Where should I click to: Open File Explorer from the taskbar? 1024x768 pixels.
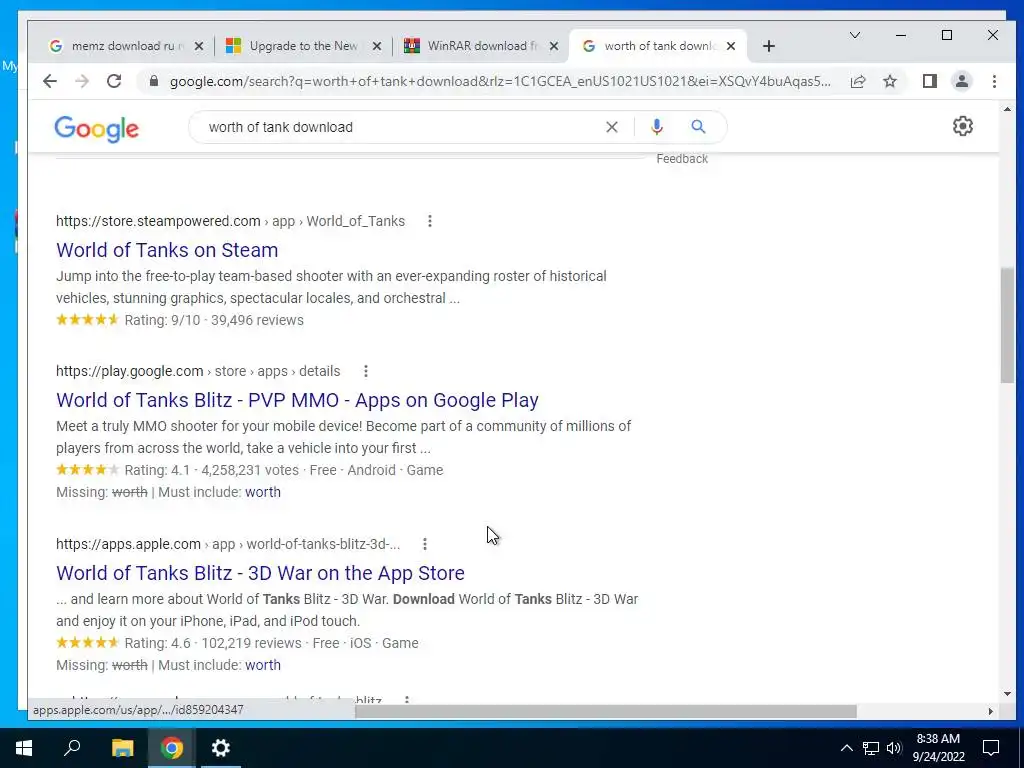click(122, 748)
